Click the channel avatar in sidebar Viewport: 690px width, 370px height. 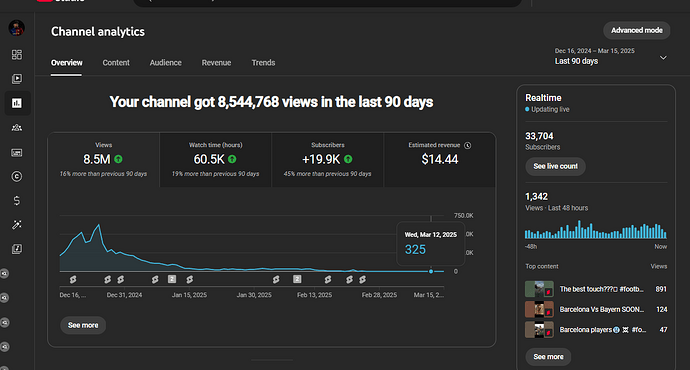pyautogui.click(x=17, y=28)
